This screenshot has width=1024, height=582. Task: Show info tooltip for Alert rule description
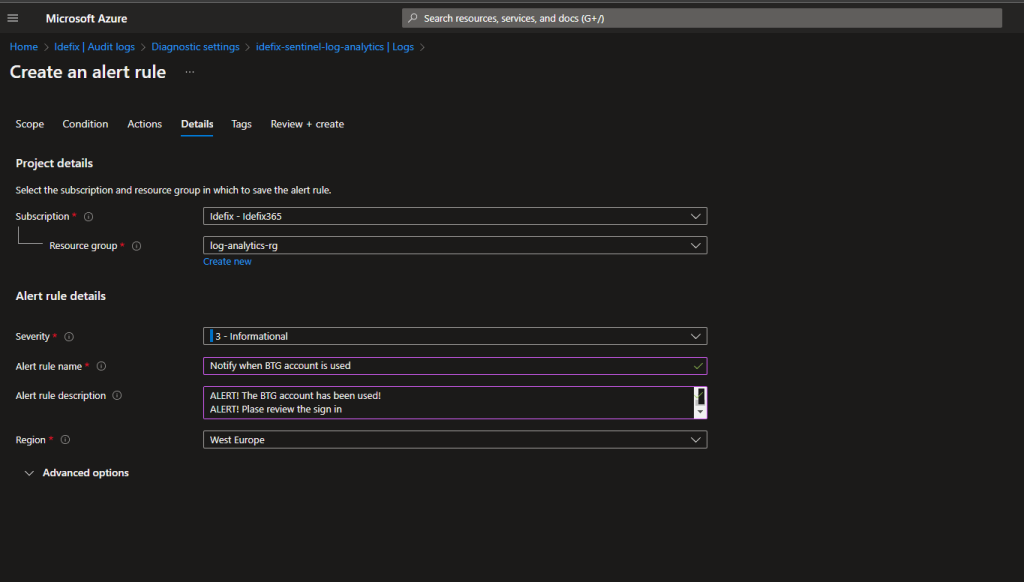tap(117, 396)
